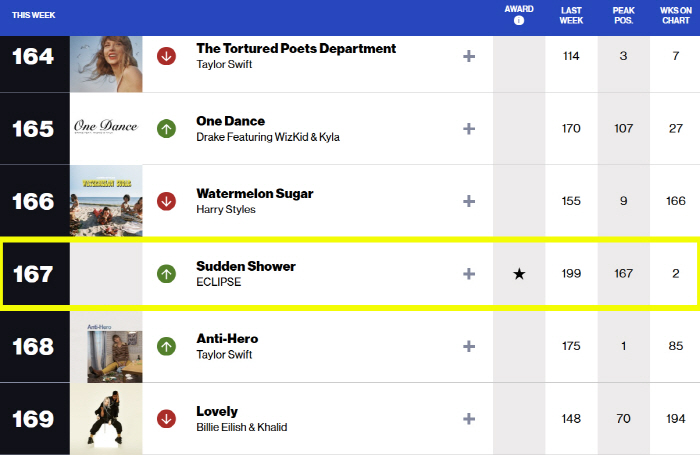
Task: Click the LAST WEEK column header
Action: (x=571, y=15)
